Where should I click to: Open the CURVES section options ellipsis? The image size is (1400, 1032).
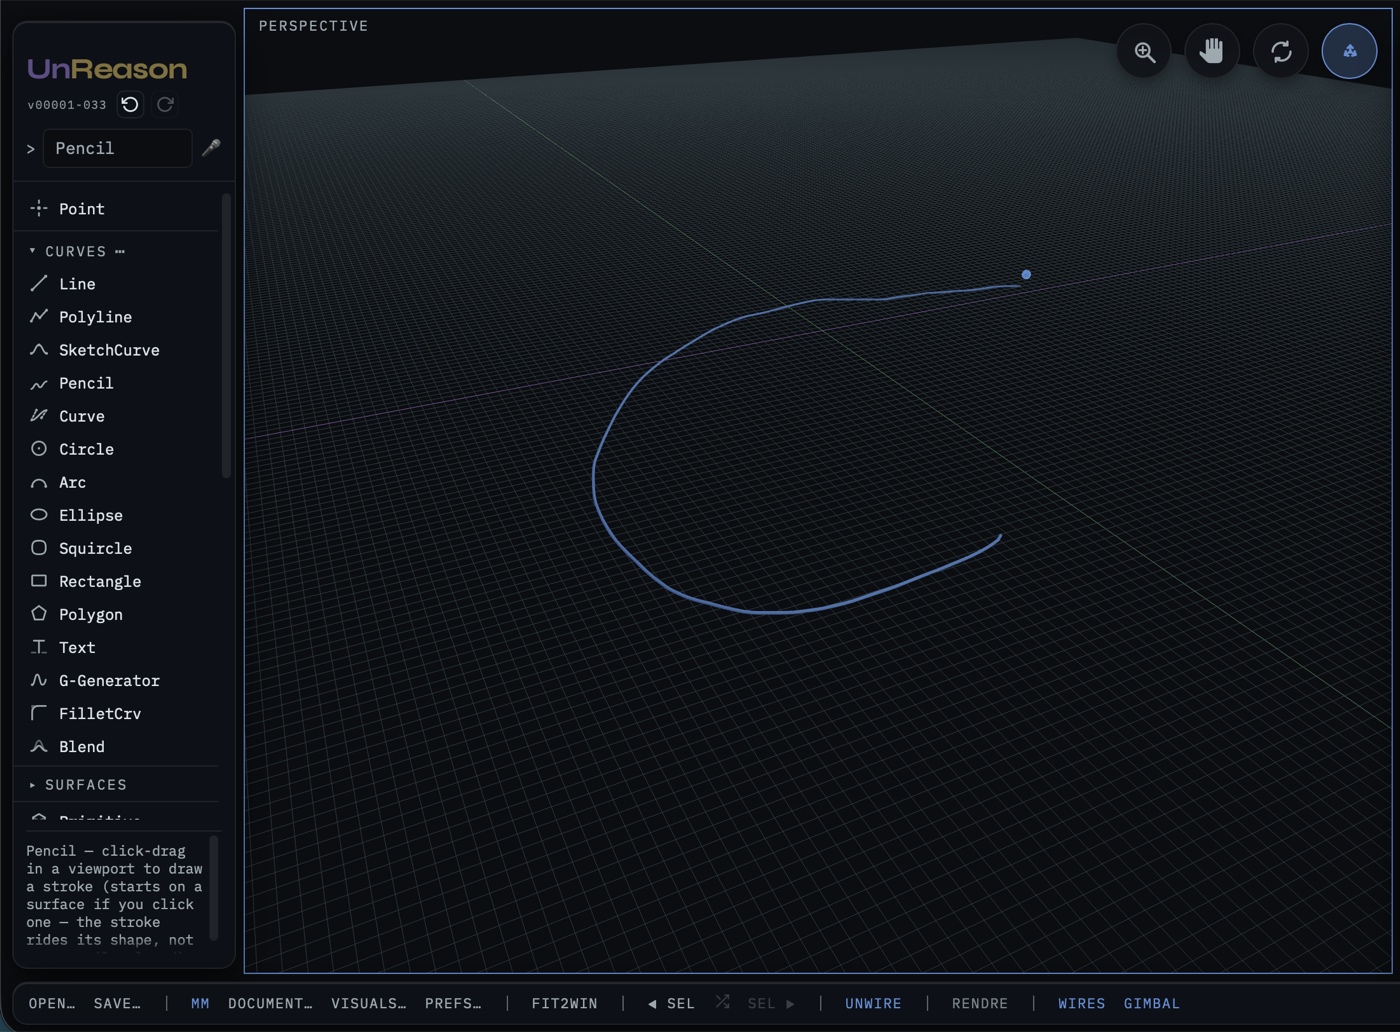click(120, 252)
